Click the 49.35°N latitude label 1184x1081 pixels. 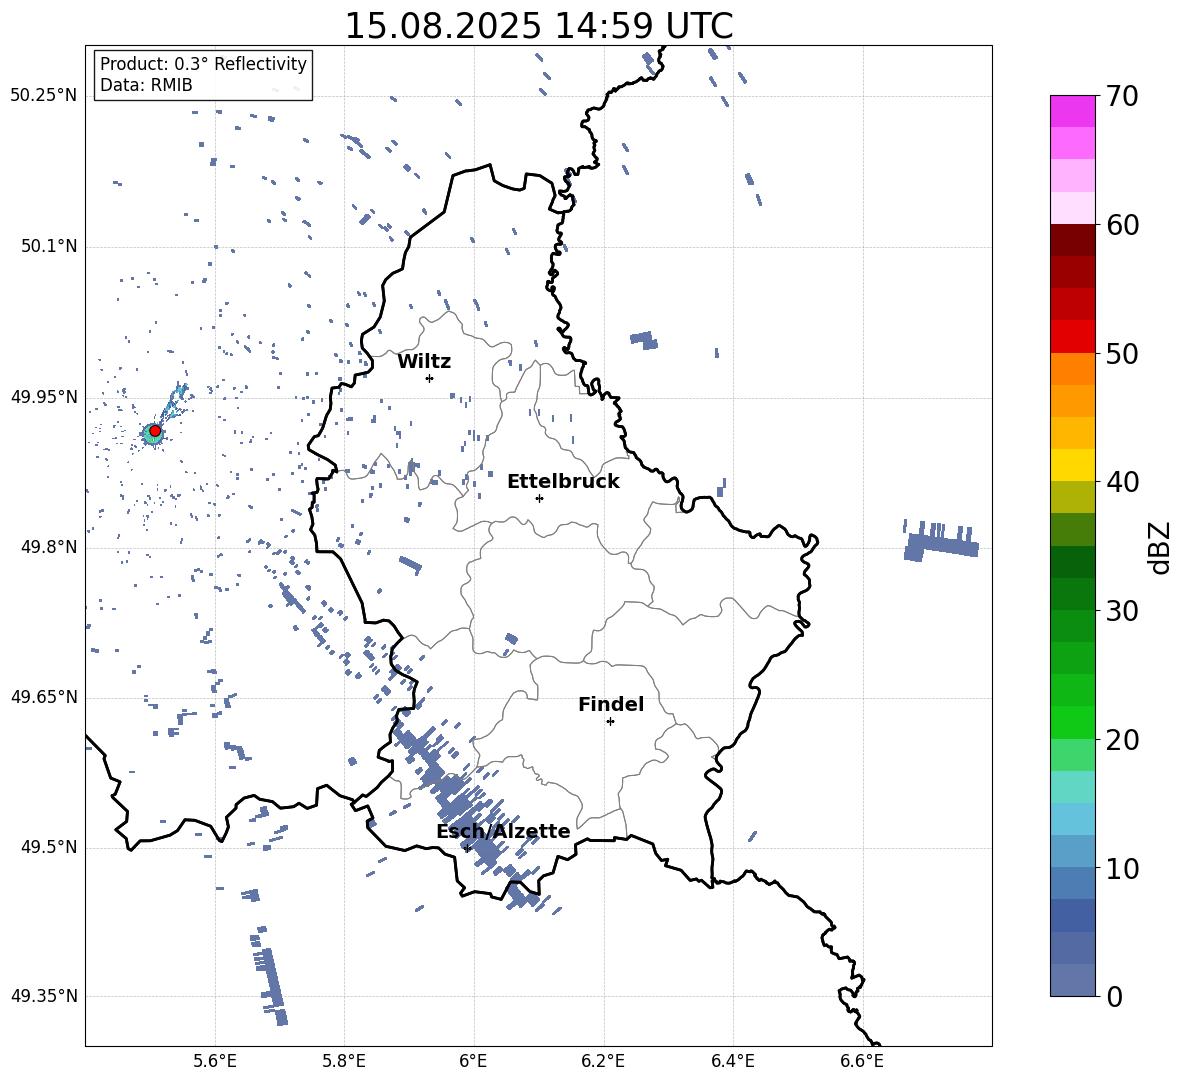pyautogui.click(x=44, y=996)
